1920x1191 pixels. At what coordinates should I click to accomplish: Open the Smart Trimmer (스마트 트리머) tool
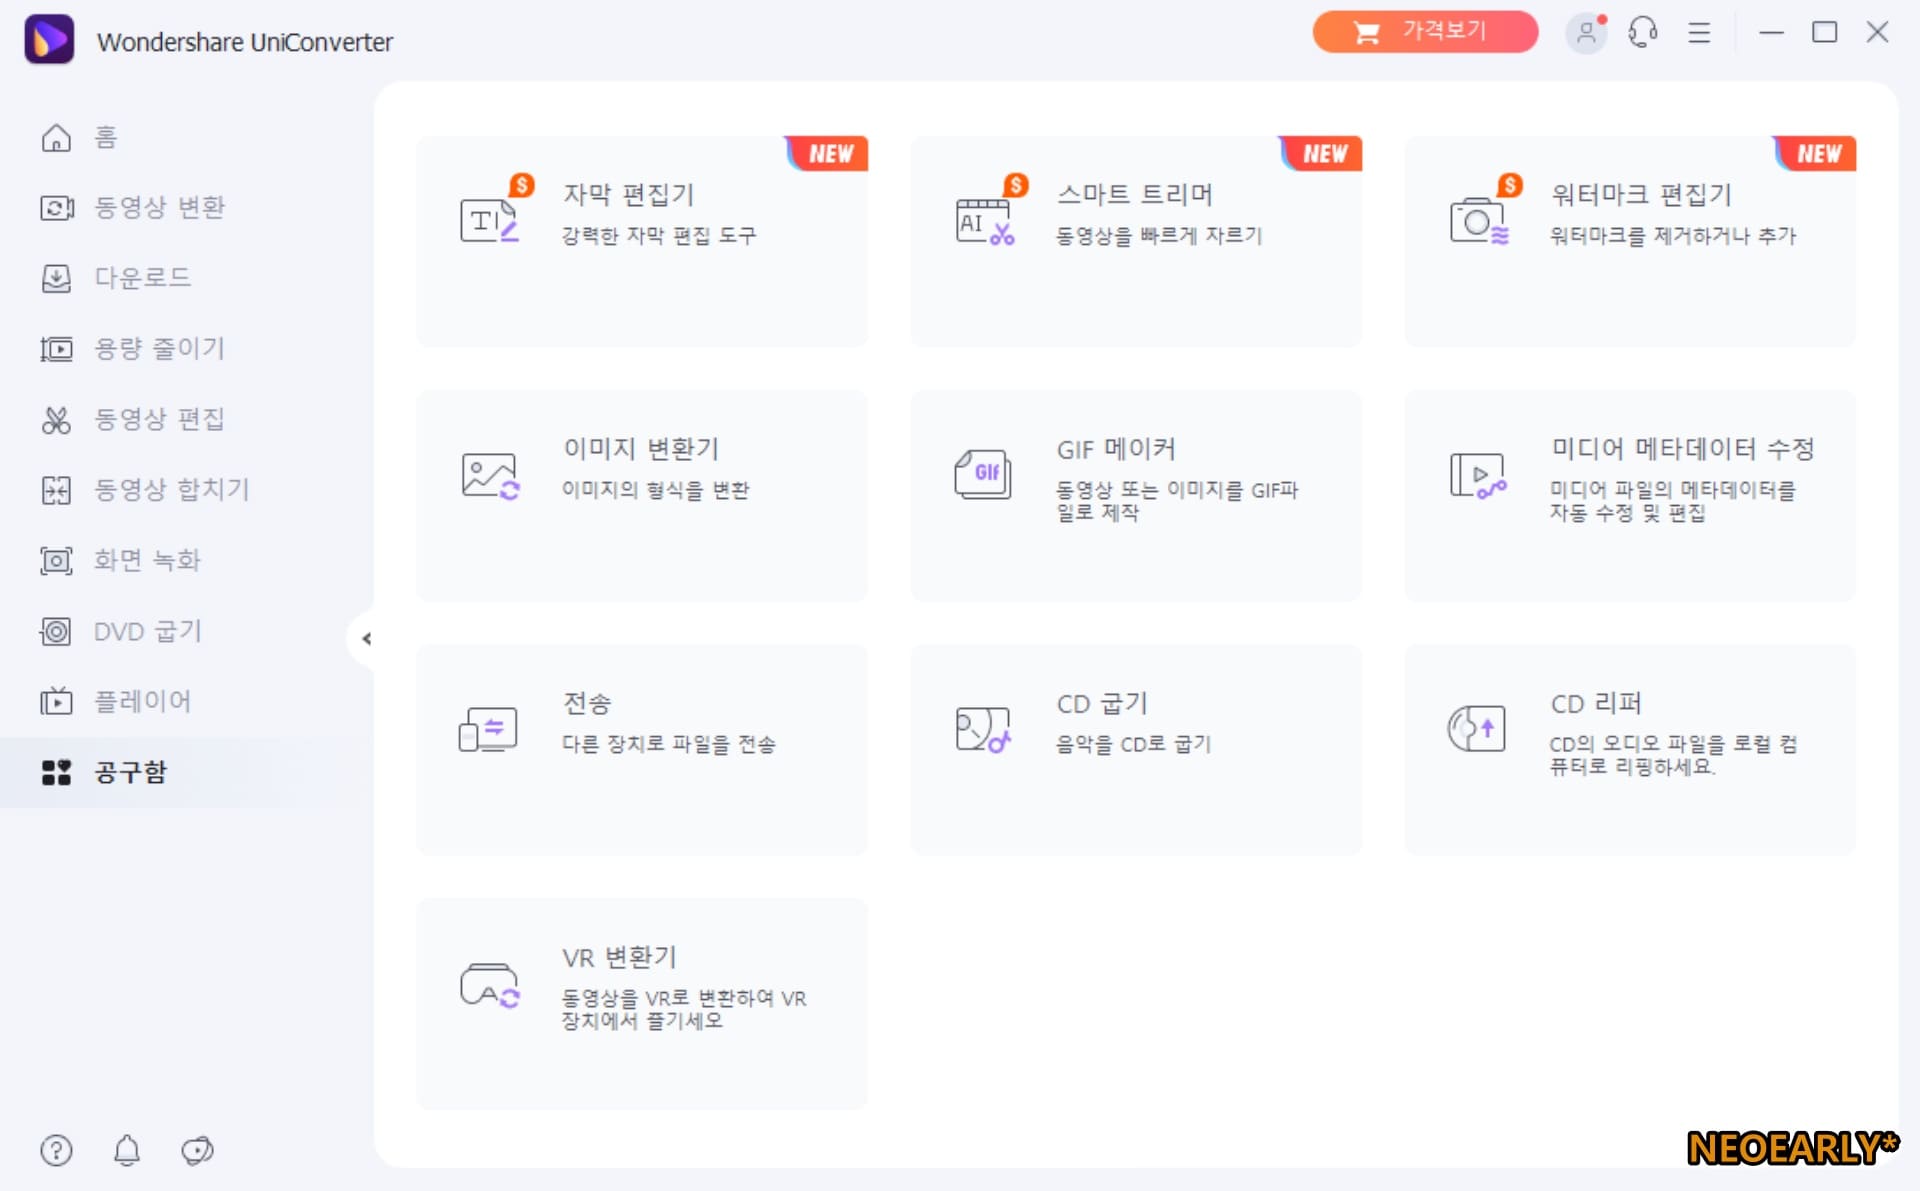[x=1135, y=242]
